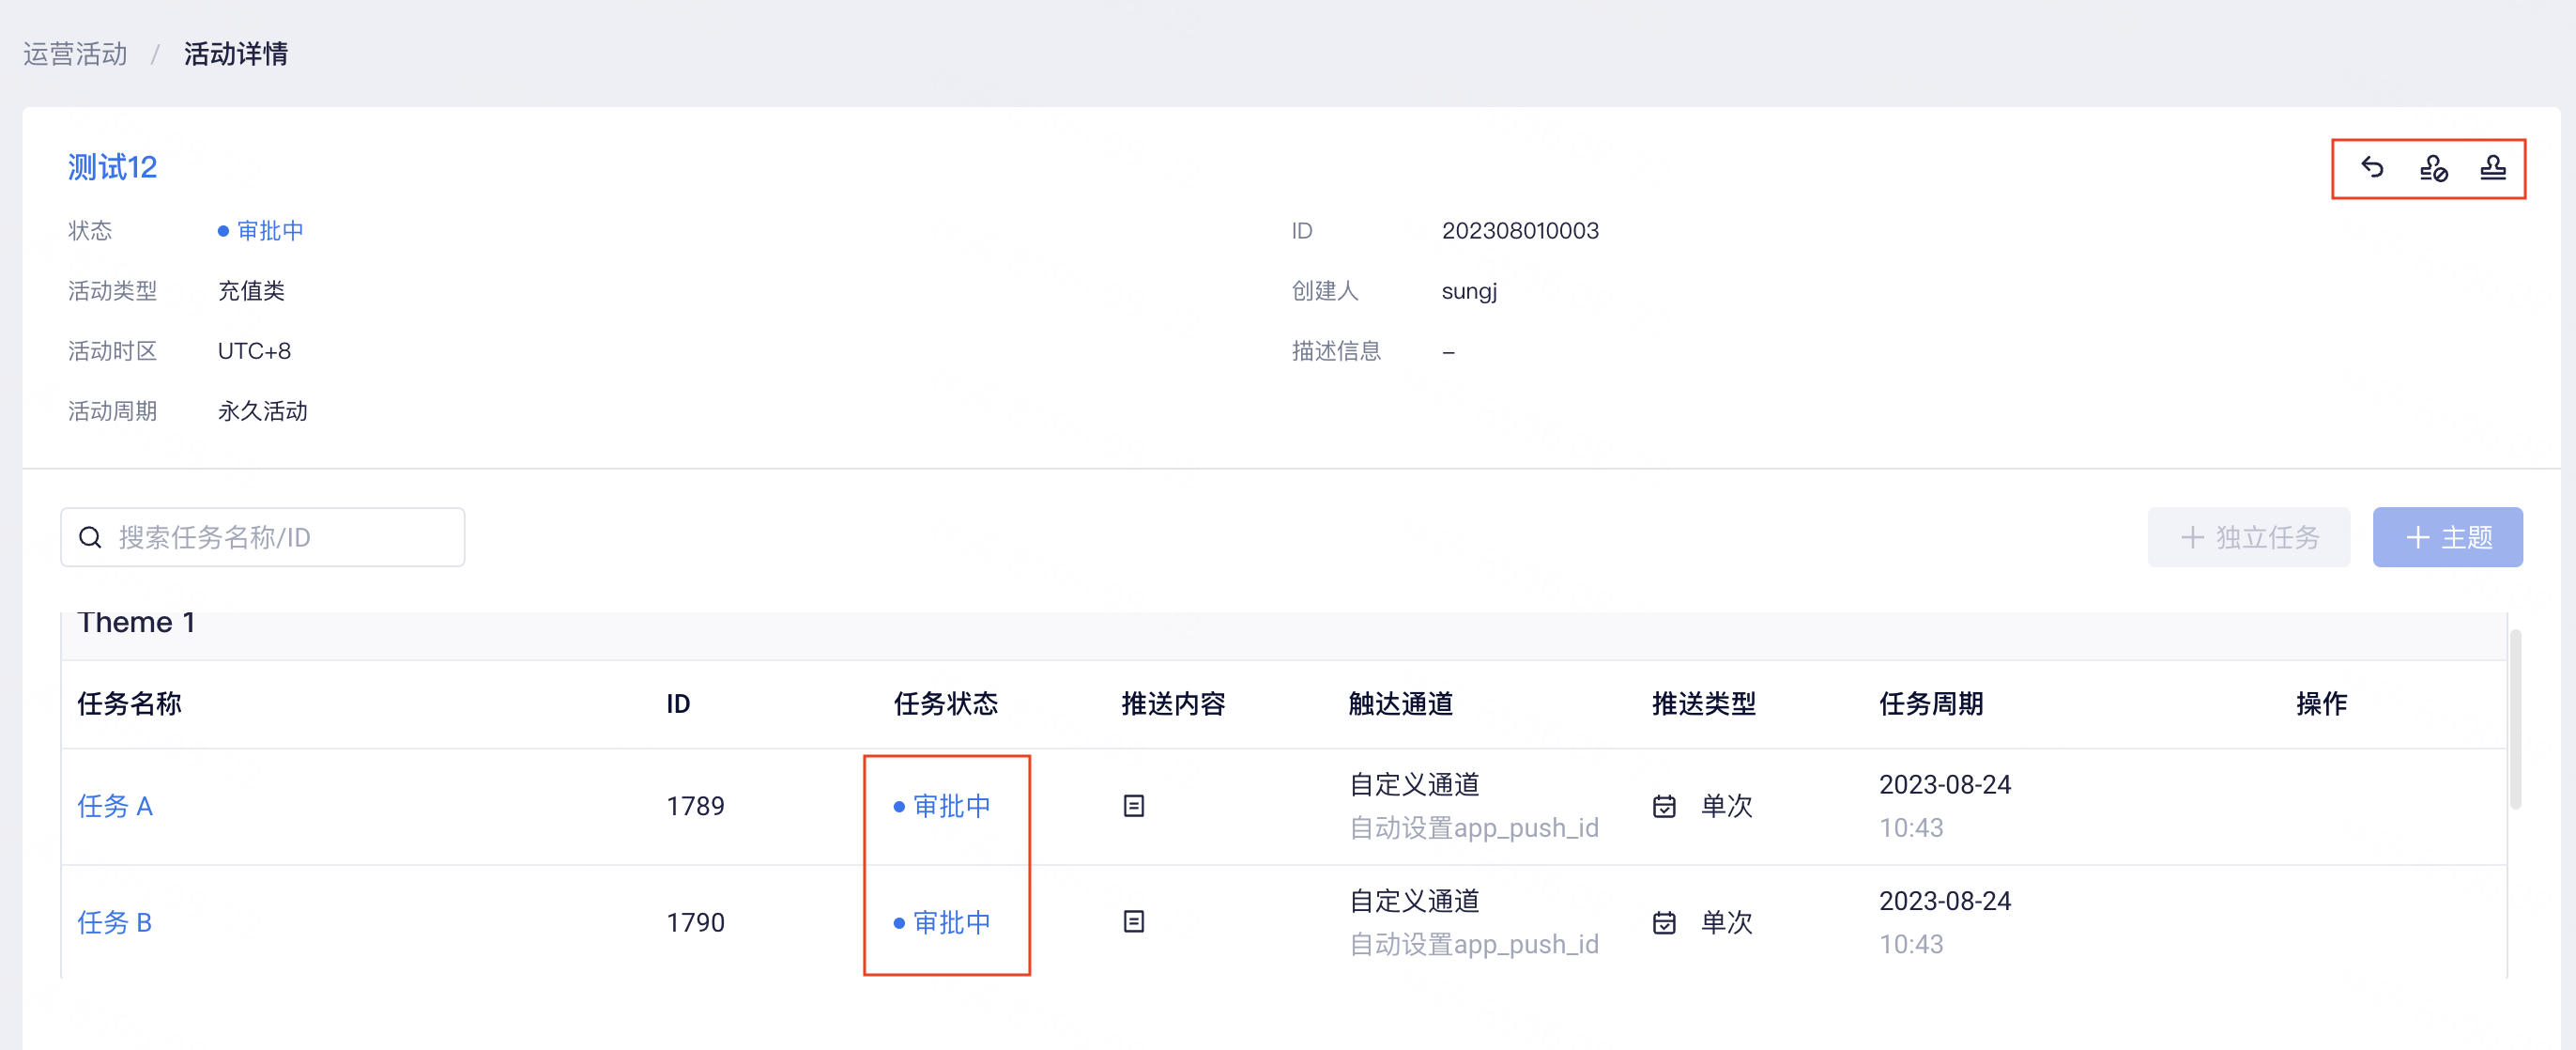
Task: Click task ID 1789
Action: (x=695, y=806)
